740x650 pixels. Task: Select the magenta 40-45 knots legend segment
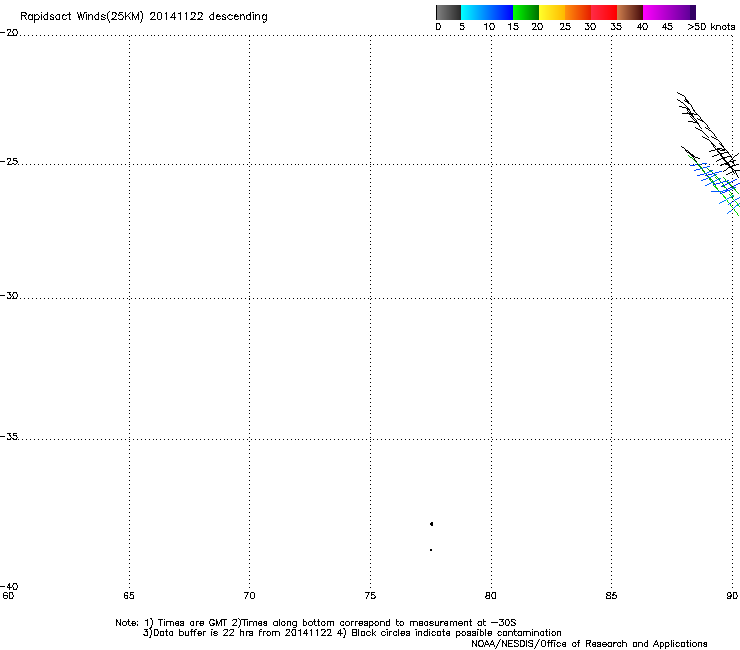pos(656,12)
